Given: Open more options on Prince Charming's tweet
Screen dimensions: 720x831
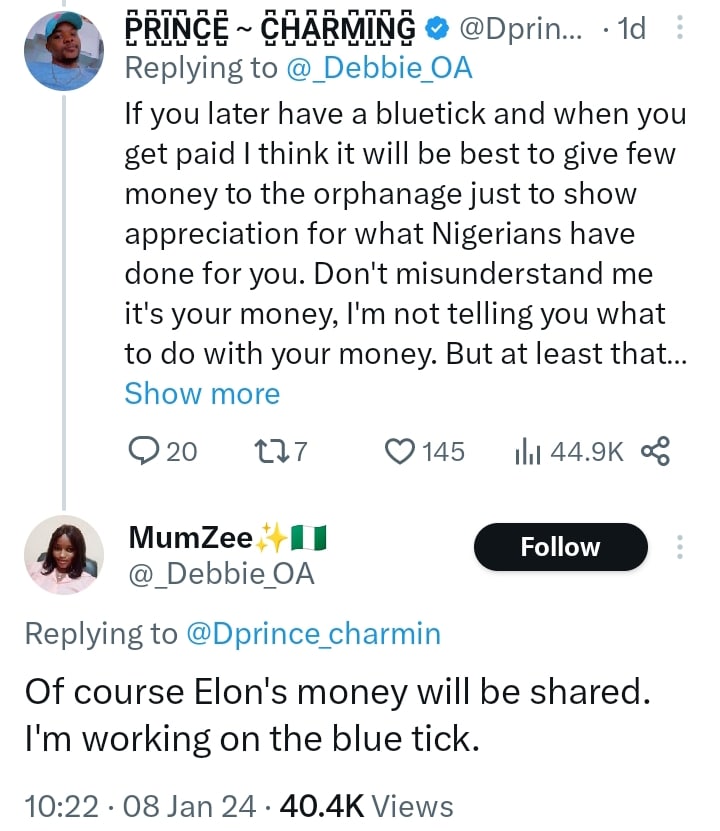Looking at the screenshot, I should click(x=680, y=30).
